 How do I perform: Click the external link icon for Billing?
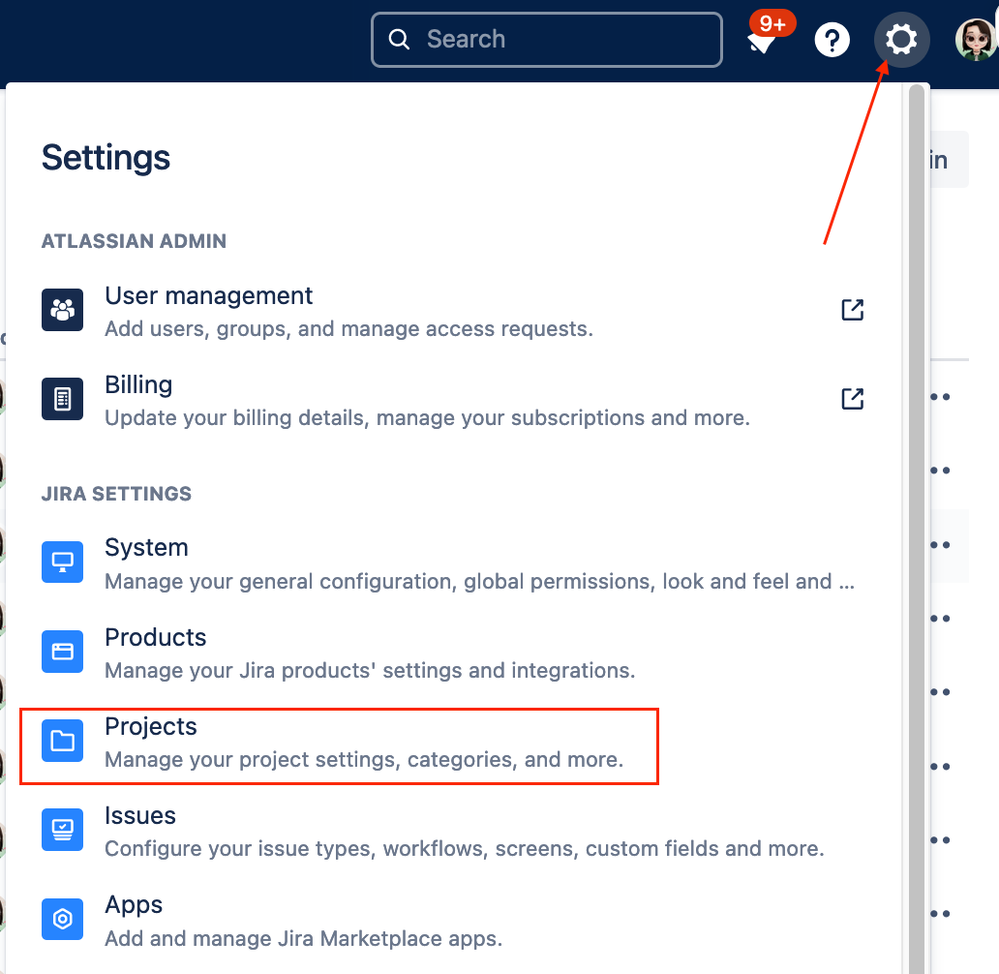coord(852,399)
